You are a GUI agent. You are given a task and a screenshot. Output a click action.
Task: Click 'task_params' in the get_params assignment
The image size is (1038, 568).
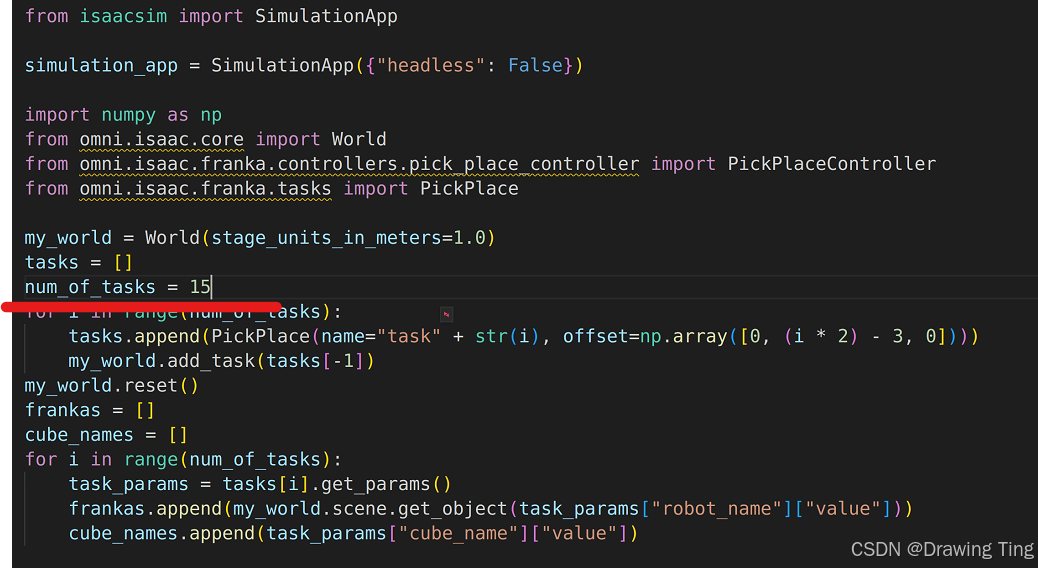(128, 484)
